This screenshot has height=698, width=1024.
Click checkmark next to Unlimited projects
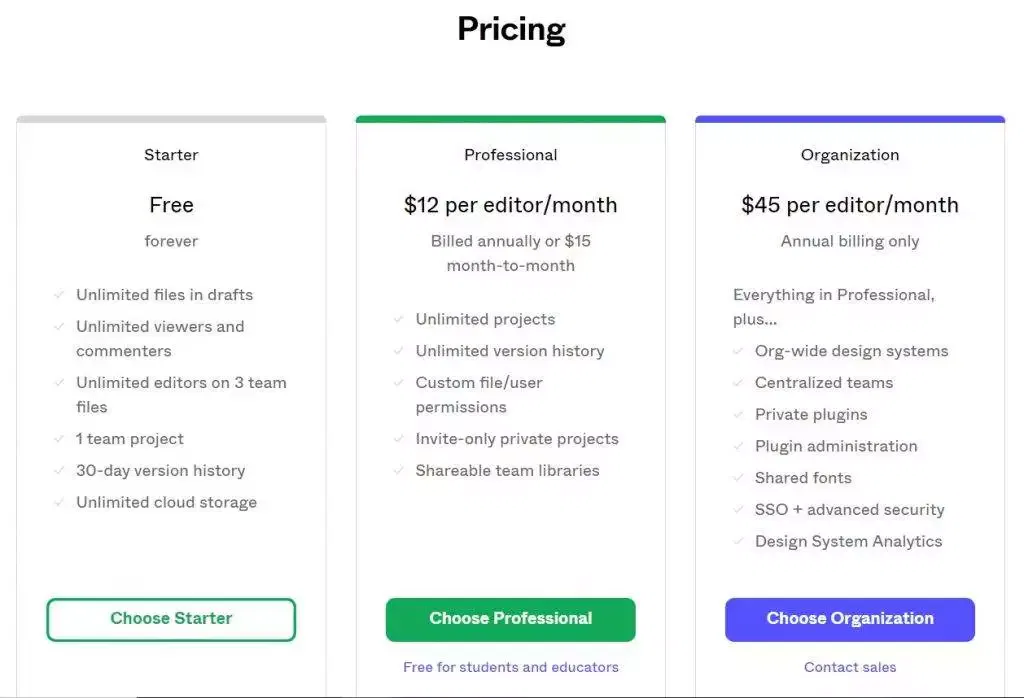coord(399,320)
